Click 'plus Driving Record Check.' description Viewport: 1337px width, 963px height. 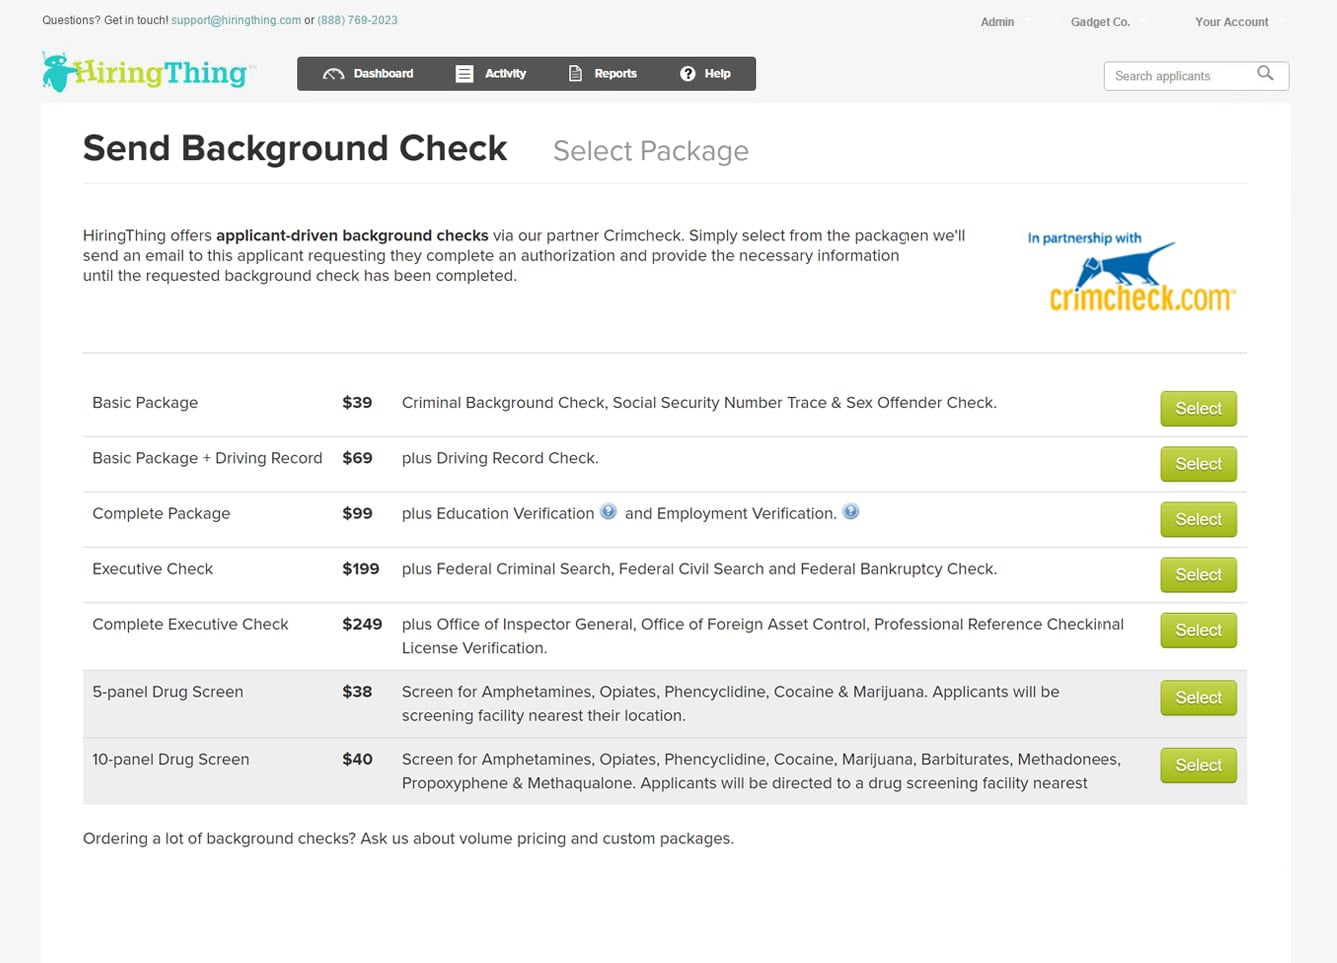pos(500,458)
